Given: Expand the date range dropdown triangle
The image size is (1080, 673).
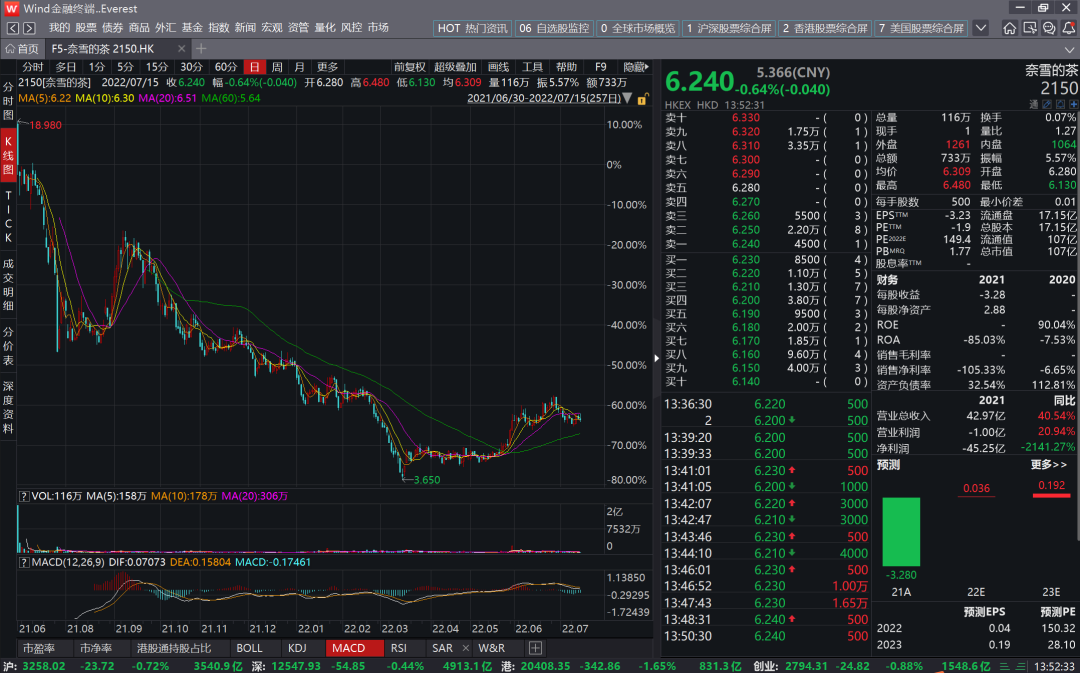Looking at the screenshot, I should click(628, 98).
